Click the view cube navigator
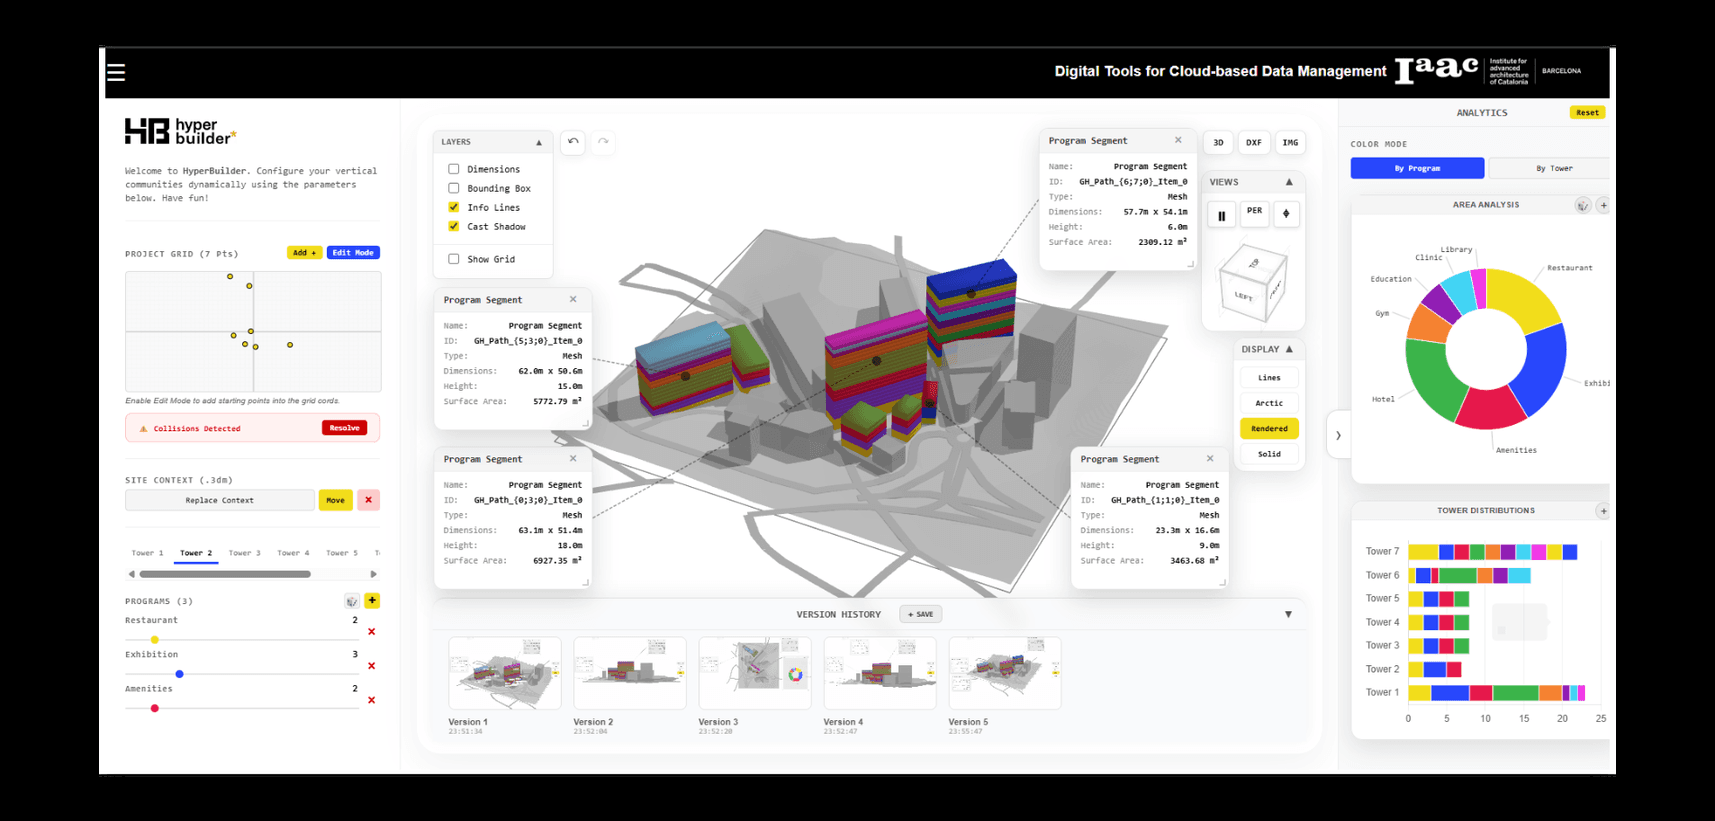 [1252, 282]
